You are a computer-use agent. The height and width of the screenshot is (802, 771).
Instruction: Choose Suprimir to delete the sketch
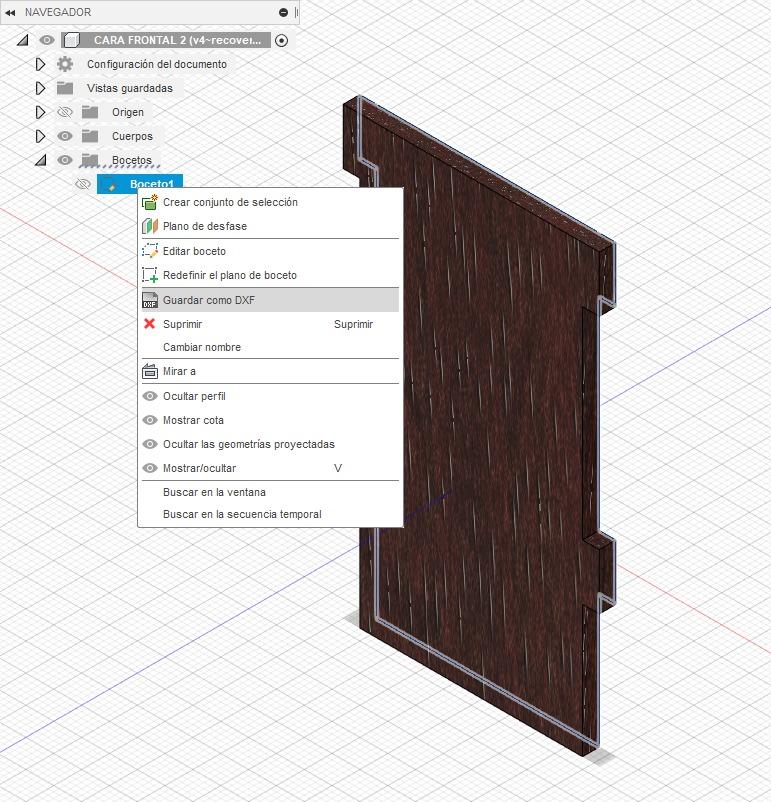270,324
